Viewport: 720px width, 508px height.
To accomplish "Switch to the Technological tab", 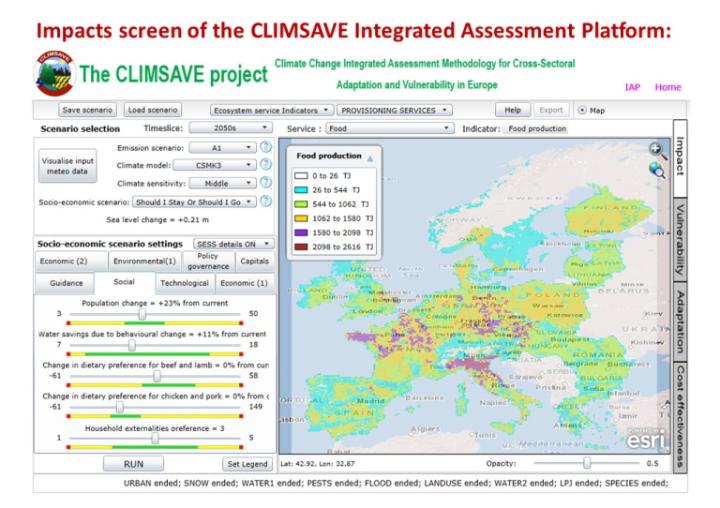I will click(x=184, y=283).
